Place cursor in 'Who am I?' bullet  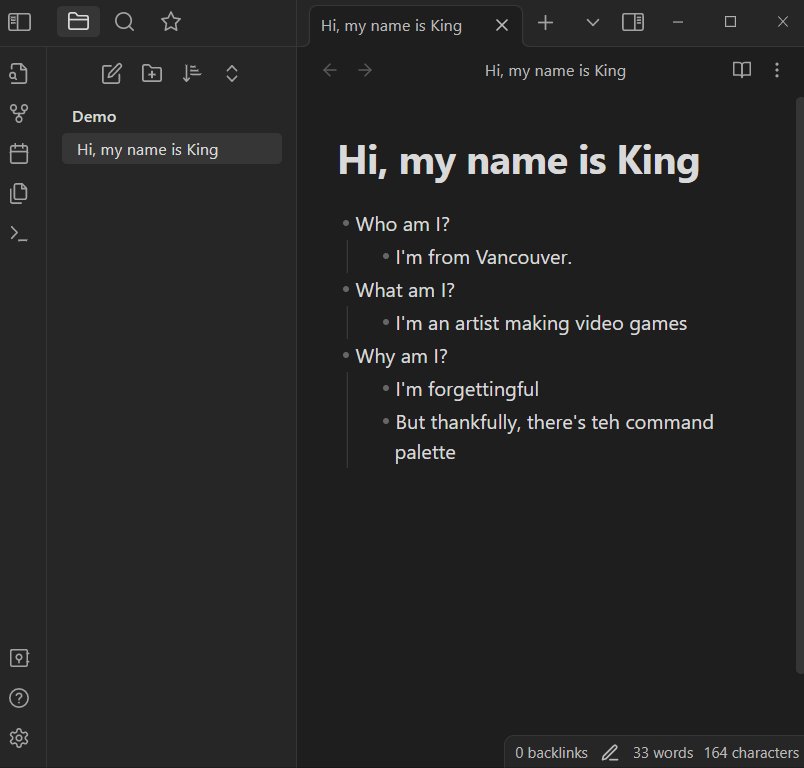tap(403, 224)
